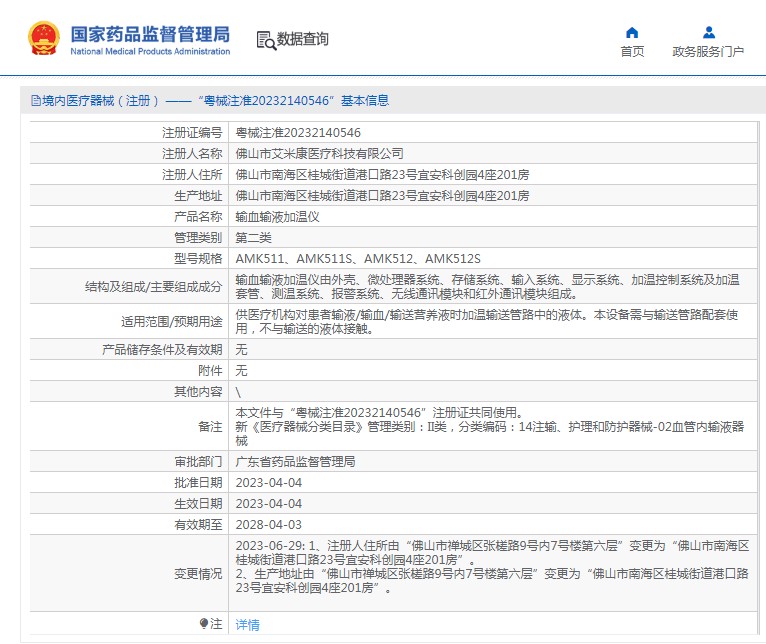766x644 pixels.
Task: Go to 首页 via its text label
Action: tap(632, 52)
